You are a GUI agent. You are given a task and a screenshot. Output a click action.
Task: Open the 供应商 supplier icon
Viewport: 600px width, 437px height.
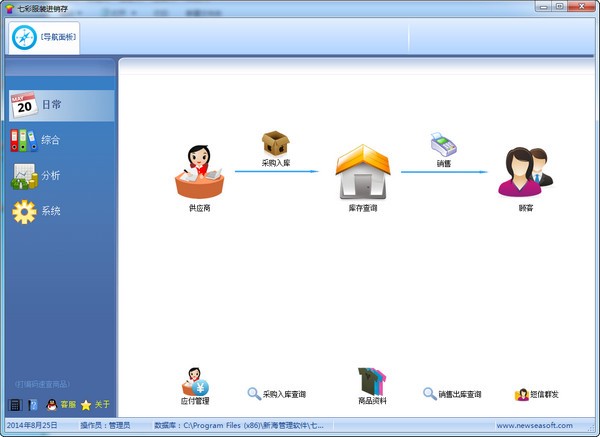(199, 172)
